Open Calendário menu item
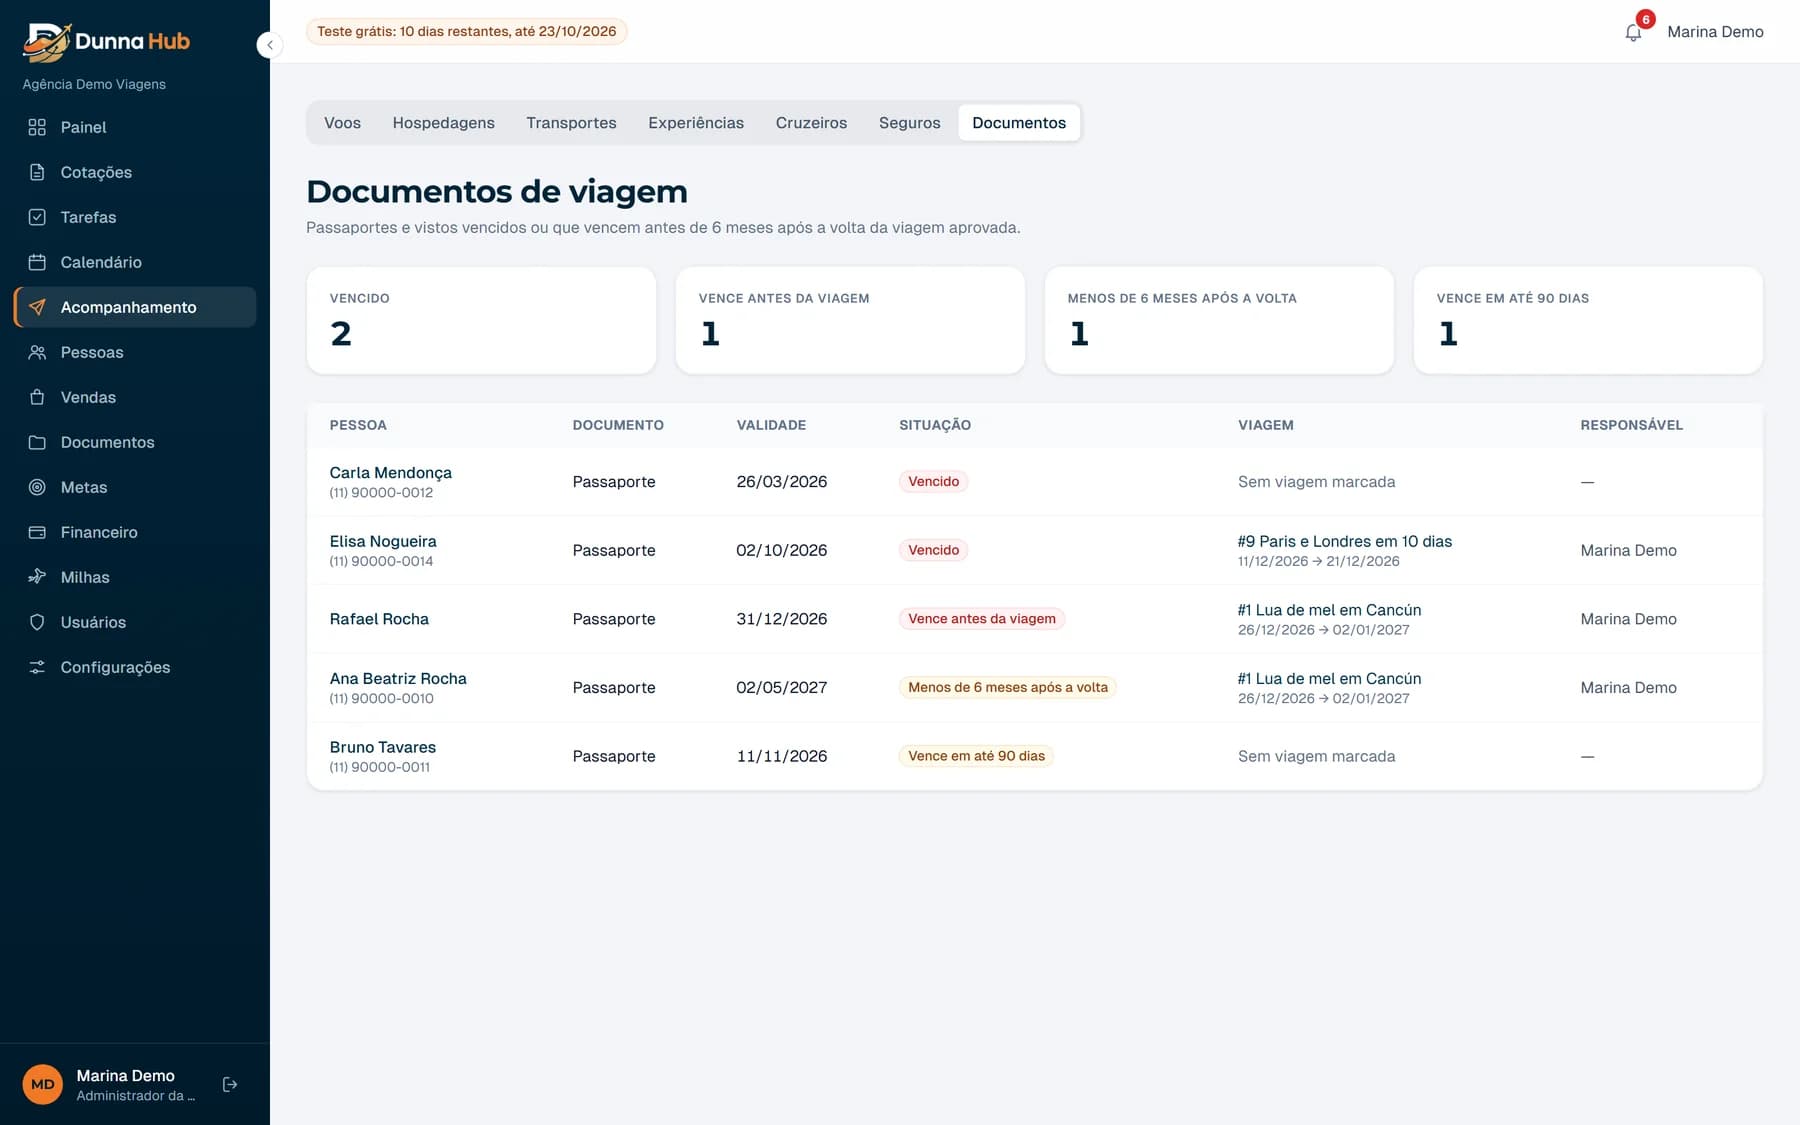This screenshot has height=1125, width=1800. [135, 262]
